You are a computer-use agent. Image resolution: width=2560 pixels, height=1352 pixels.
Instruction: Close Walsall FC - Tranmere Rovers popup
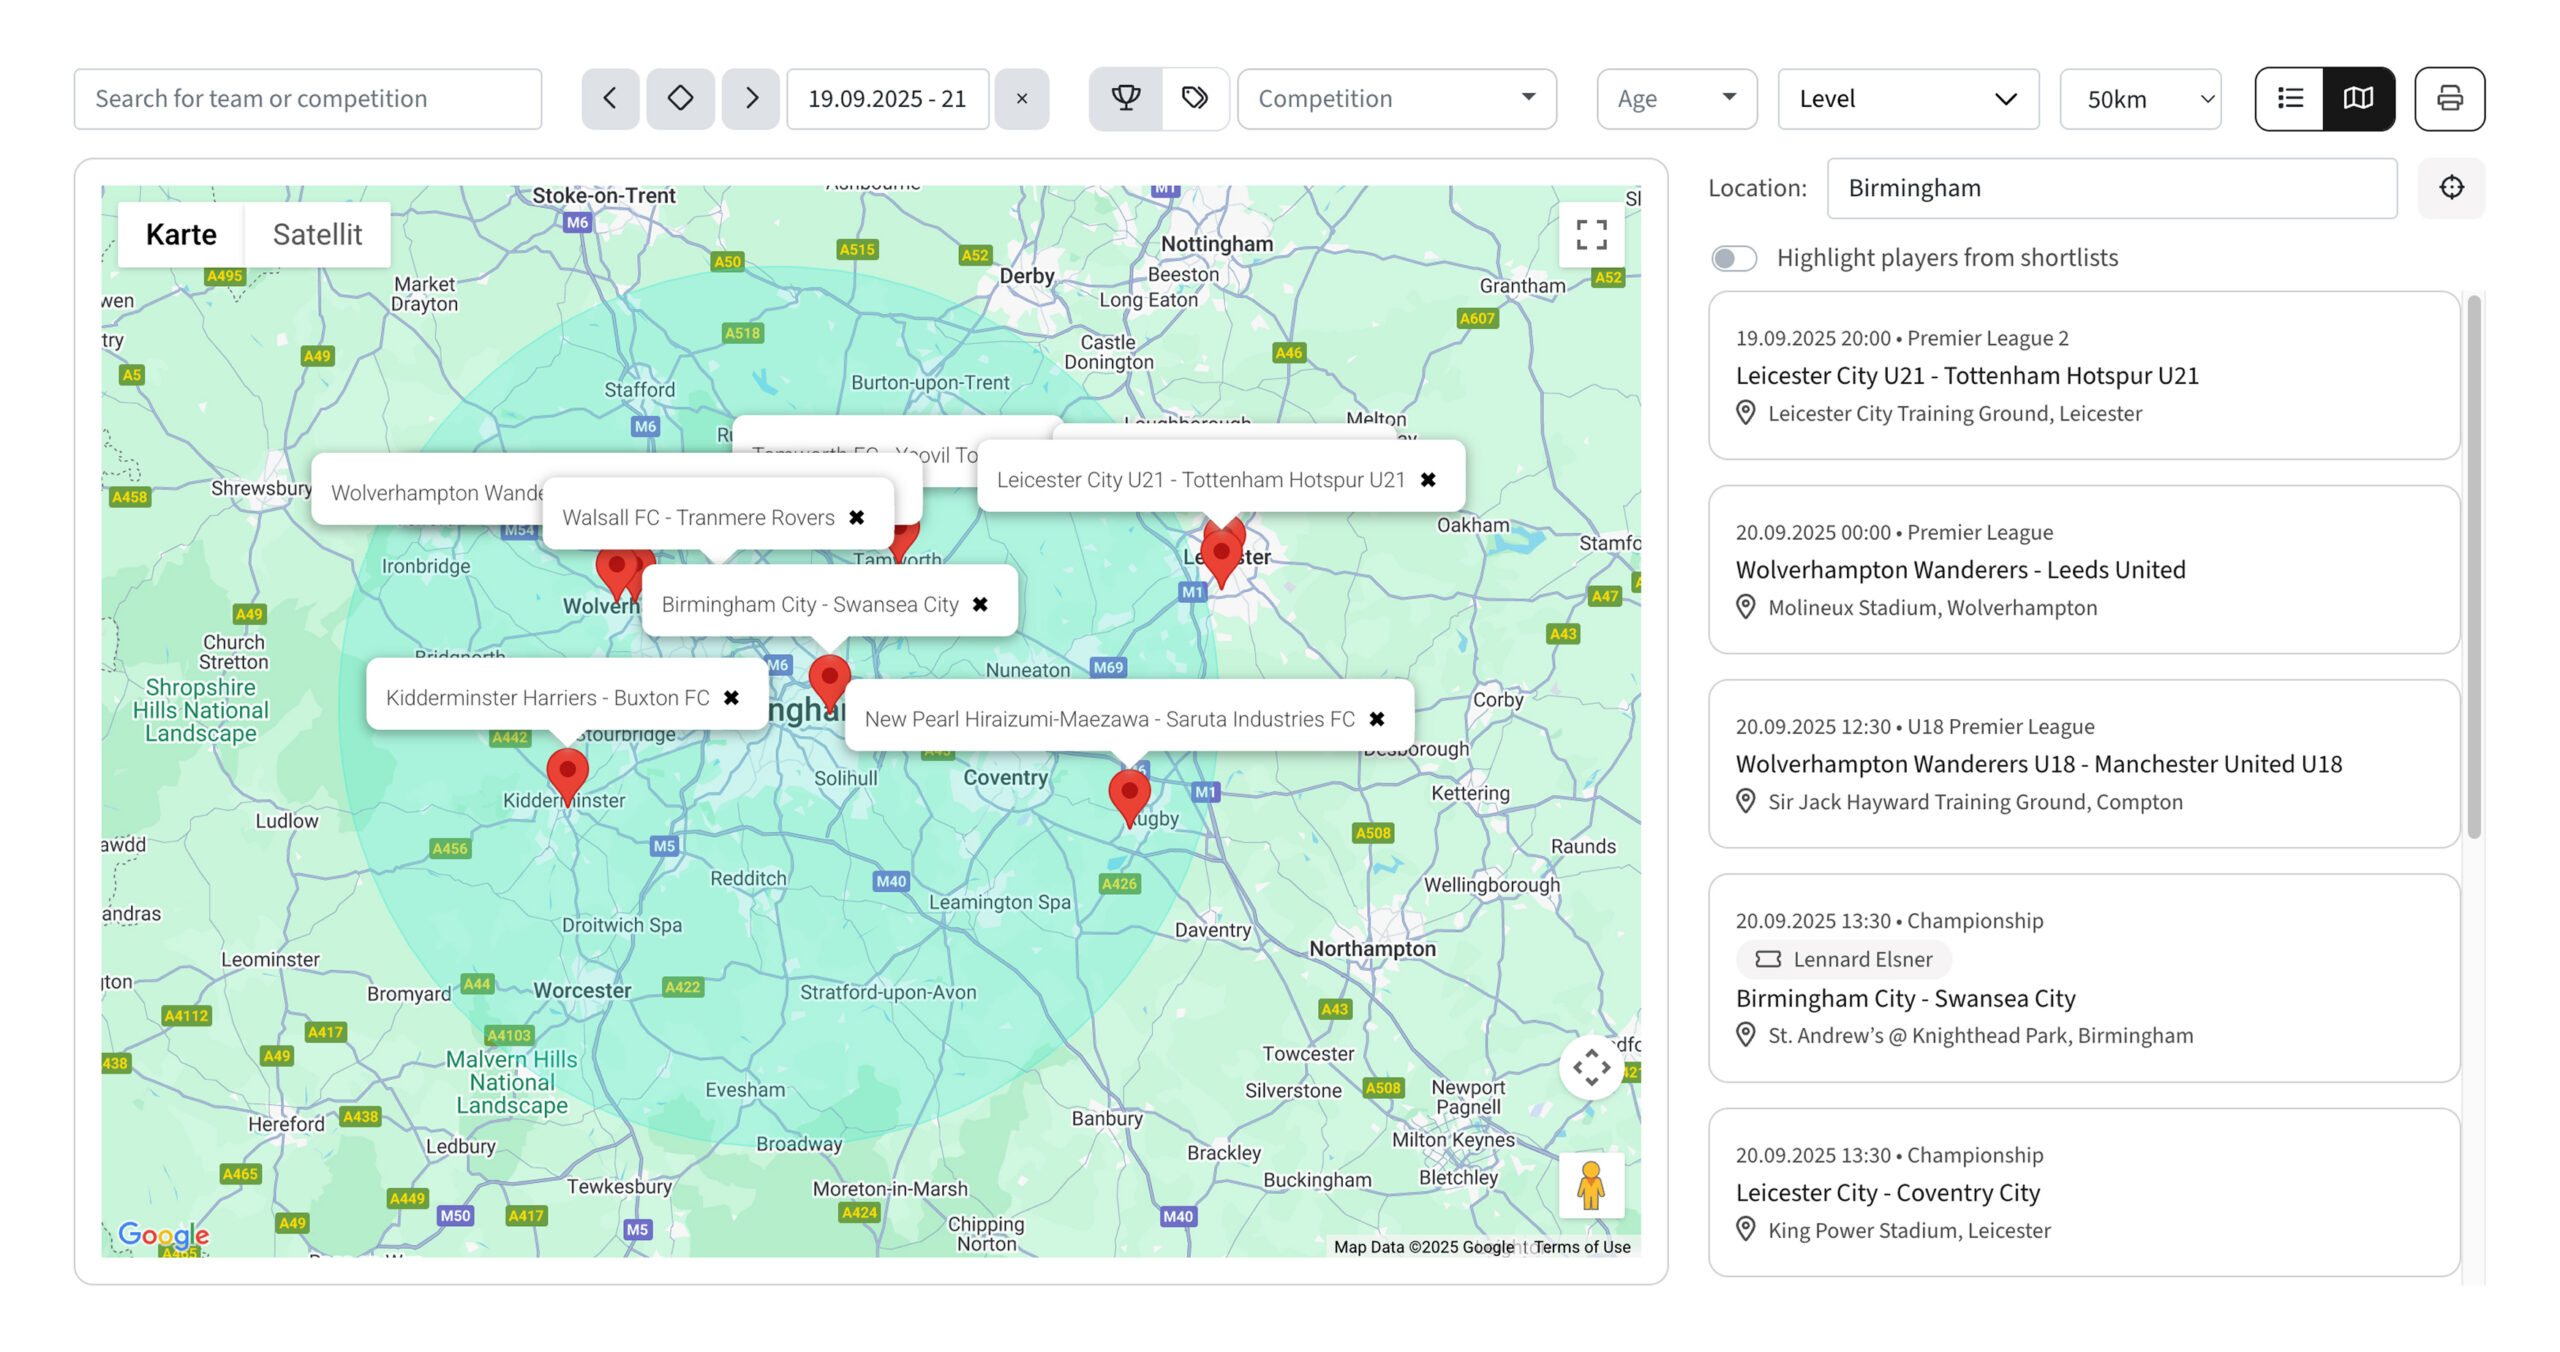[857, 517]
